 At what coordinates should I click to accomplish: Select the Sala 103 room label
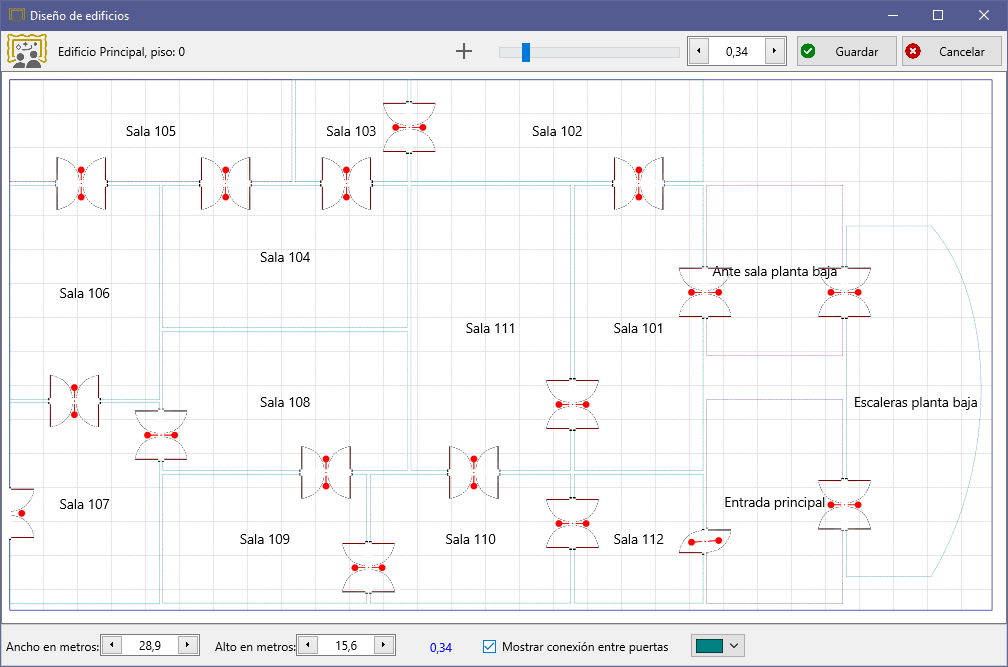point(350,131)
